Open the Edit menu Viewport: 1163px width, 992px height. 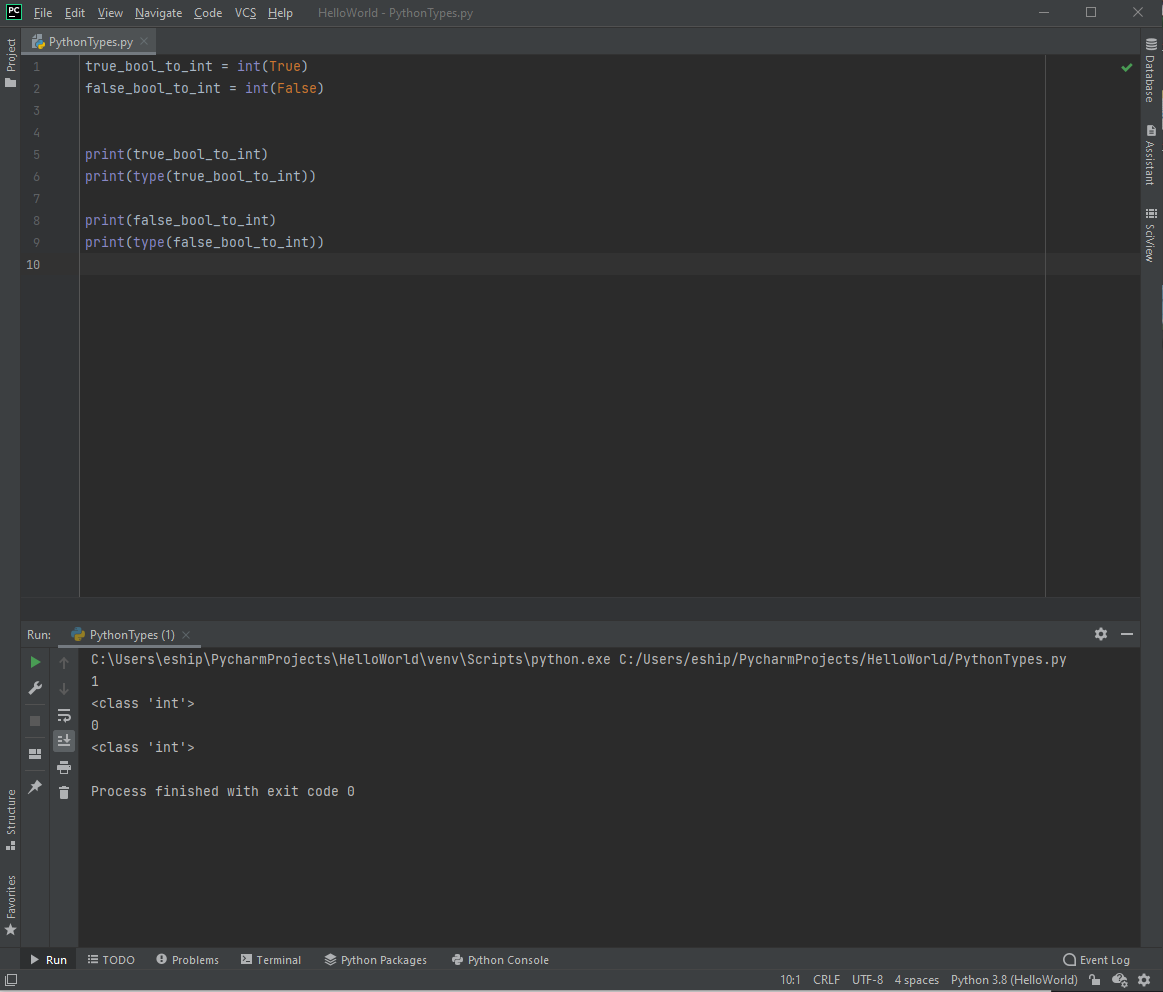[x=75, y=13]
